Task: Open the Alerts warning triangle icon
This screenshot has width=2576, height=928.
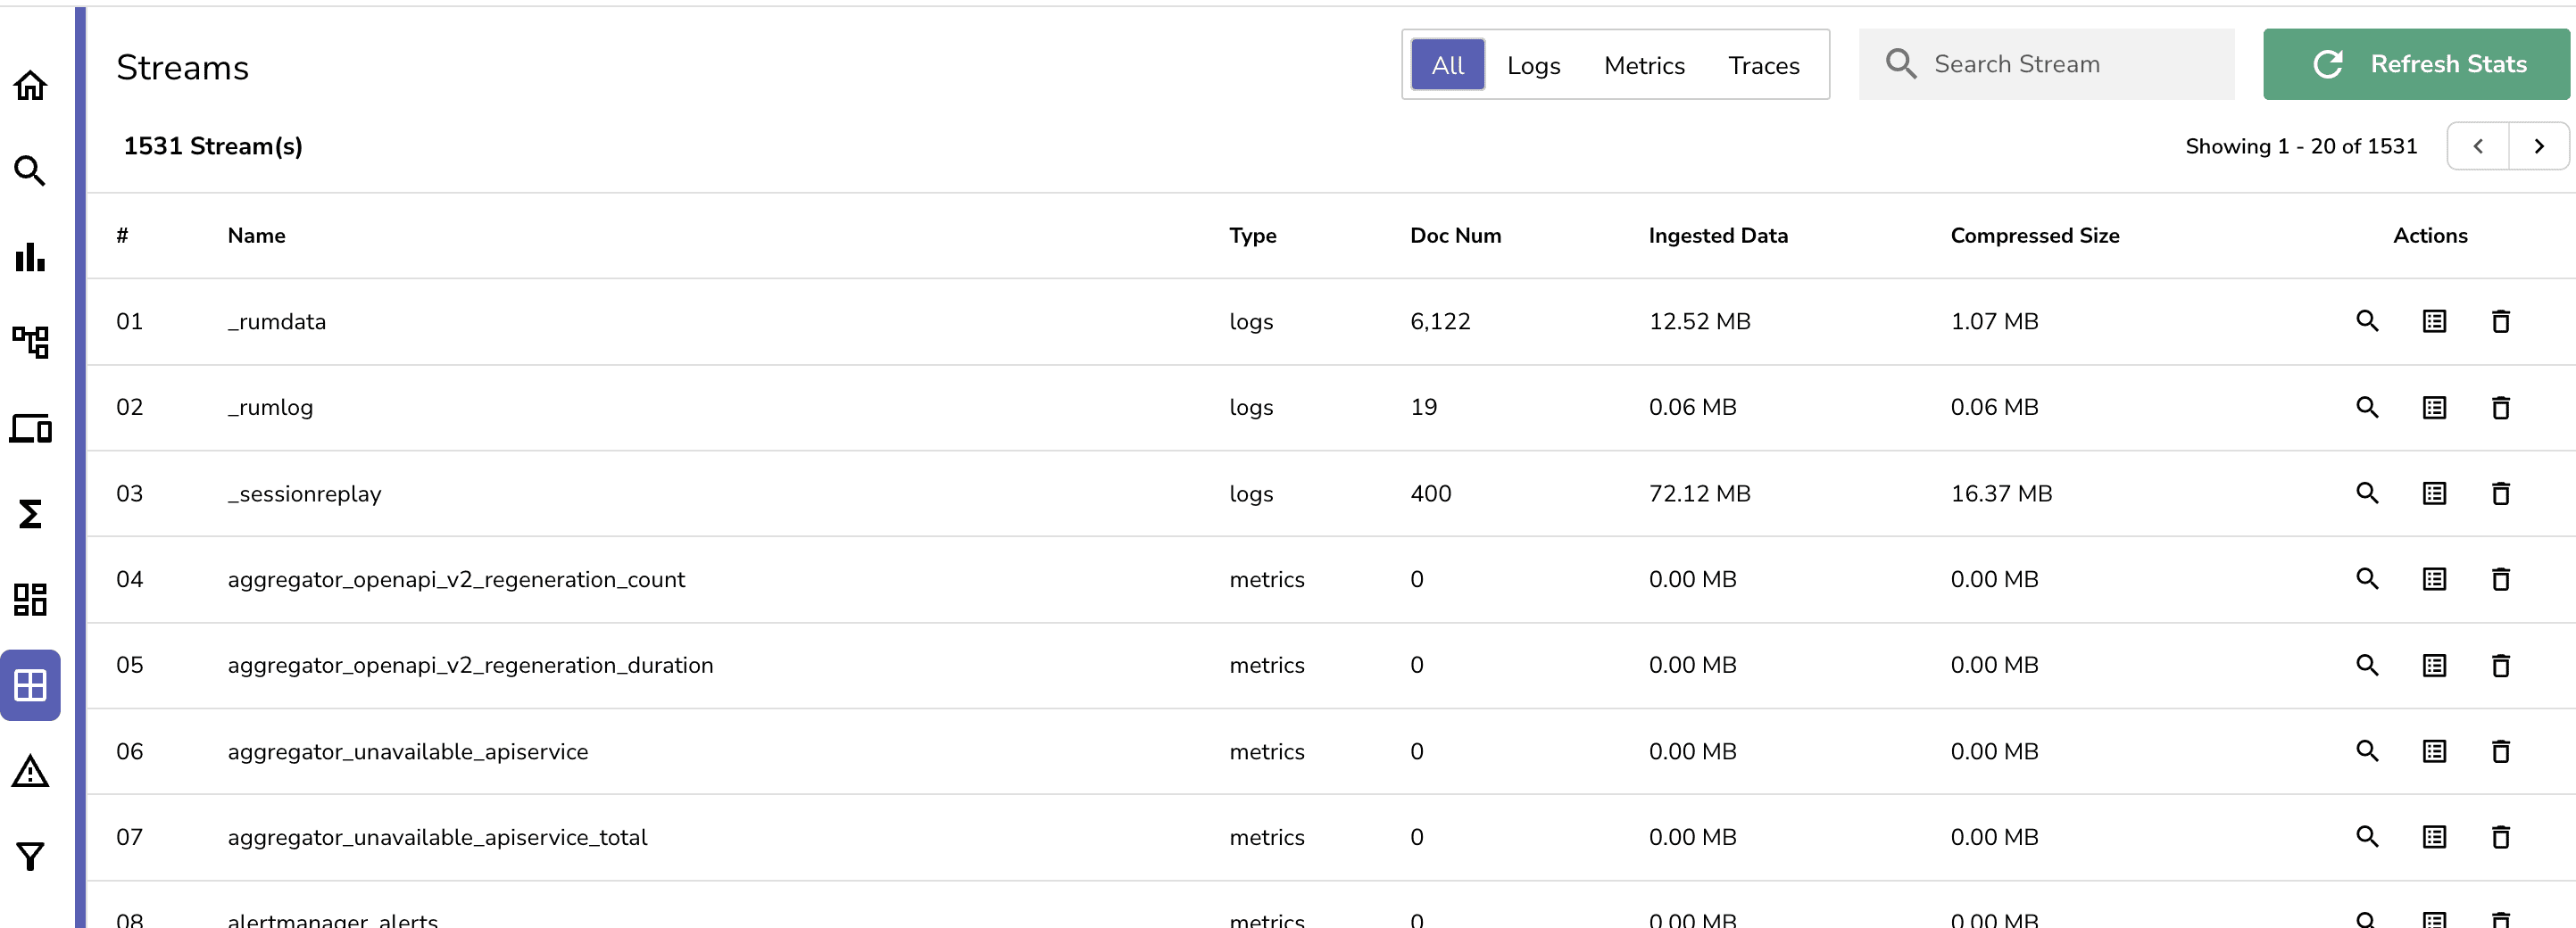Action: [30, 771]
